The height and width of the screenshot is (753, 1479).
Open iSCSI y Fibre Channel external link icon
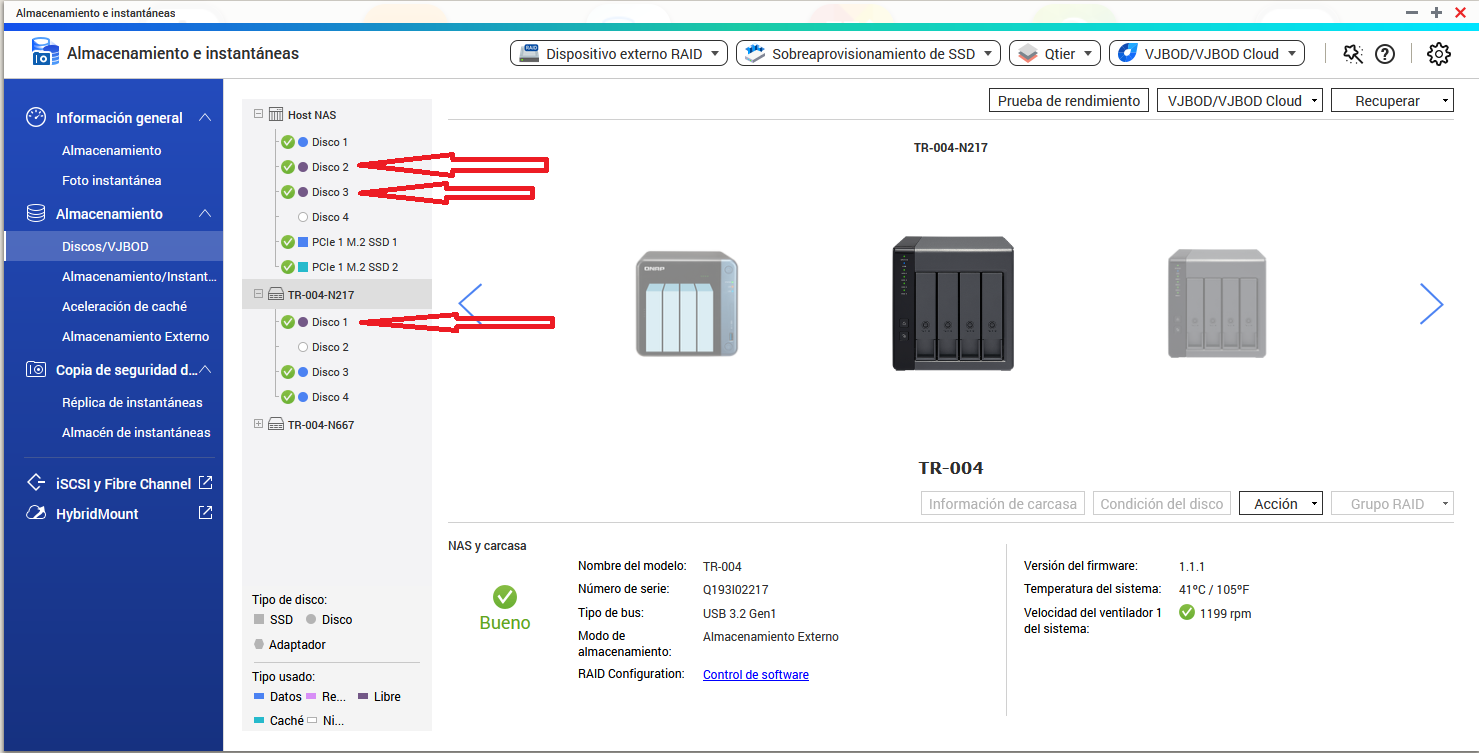[x=205, y=483]
